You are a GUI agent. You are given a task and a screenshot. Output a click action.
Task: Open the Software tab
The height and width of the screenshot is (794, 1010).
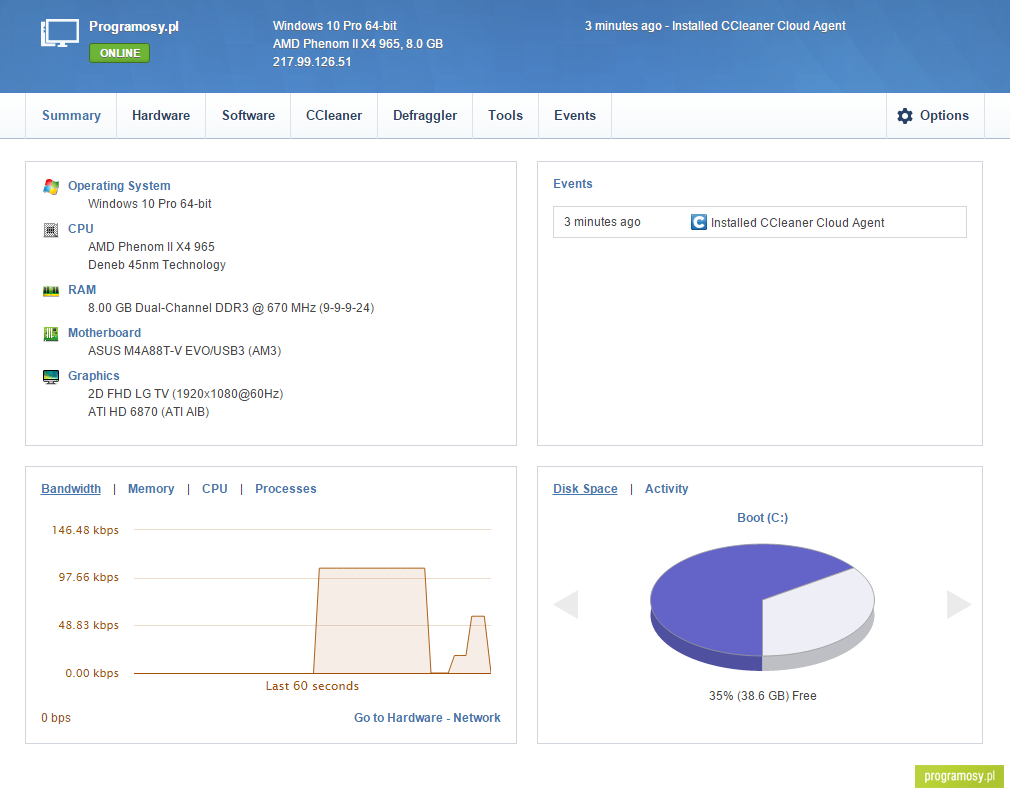pos(249,115)
